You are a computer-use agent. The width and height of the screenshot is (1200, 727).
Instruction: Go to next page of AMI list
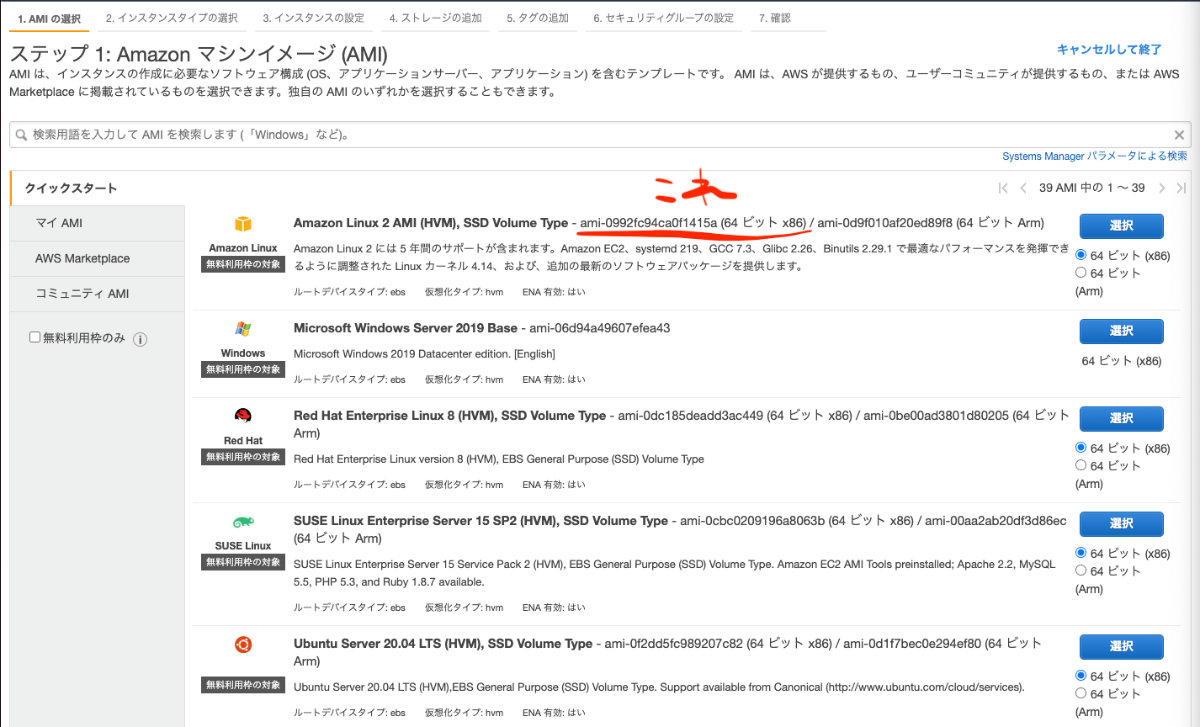point(1162,188)
